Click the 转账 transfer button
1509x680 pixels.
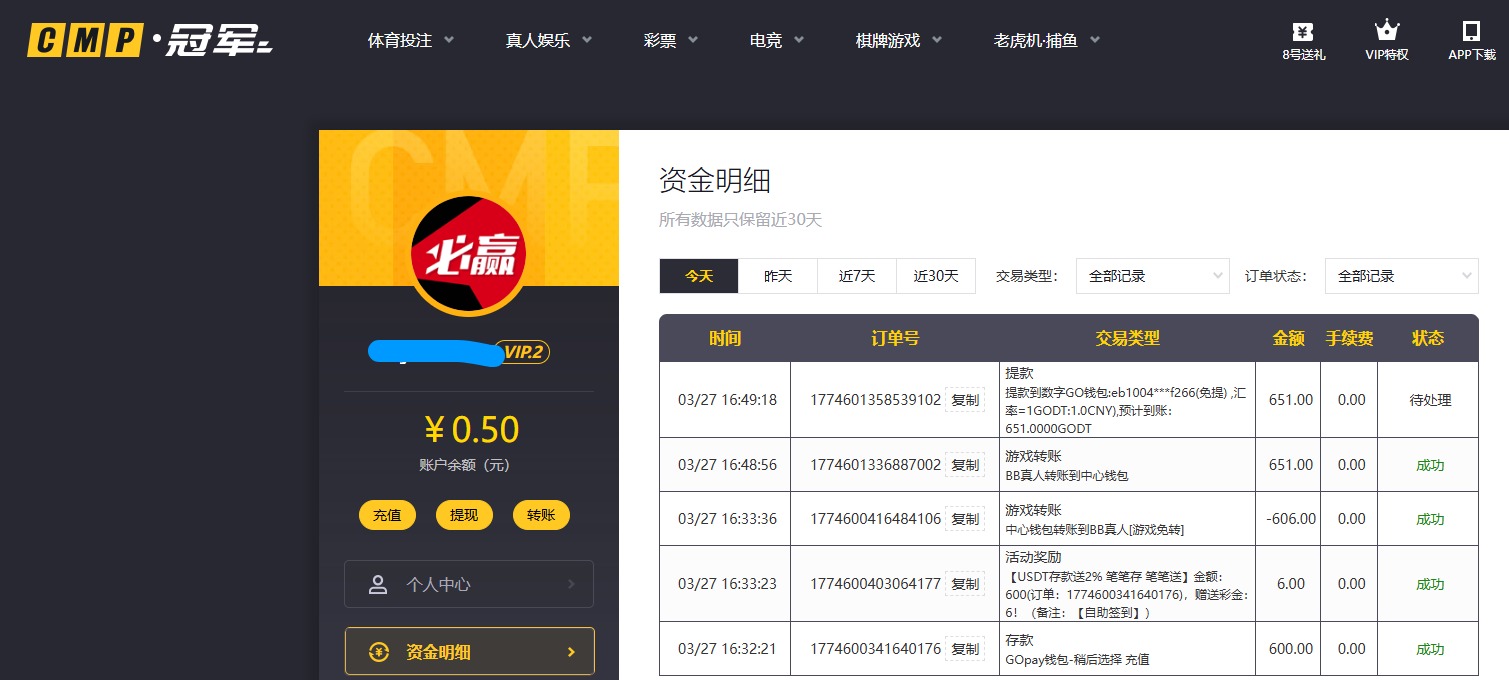click(541, 515)
